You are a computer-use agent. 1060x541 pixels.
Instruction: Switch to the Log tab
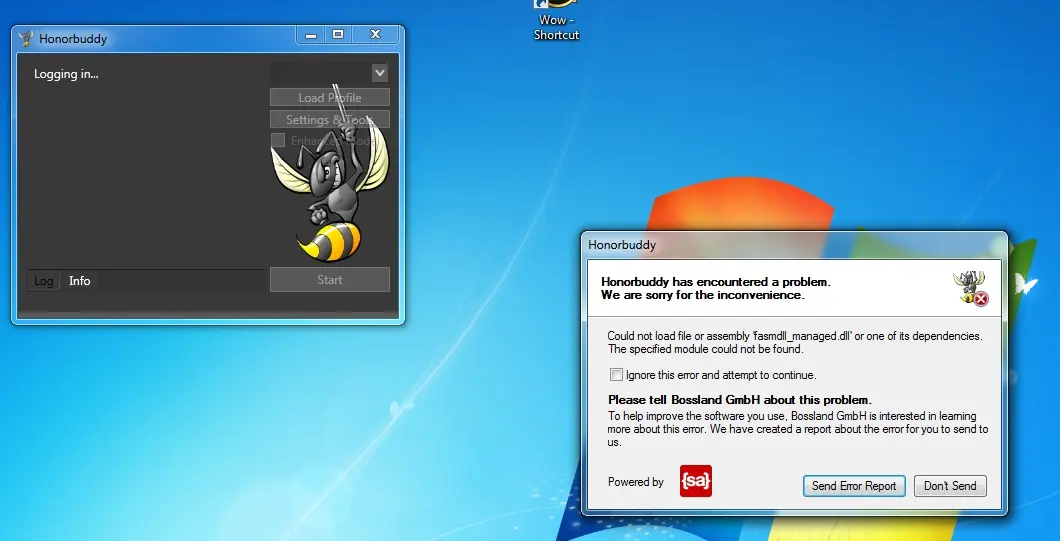point(44,281)
